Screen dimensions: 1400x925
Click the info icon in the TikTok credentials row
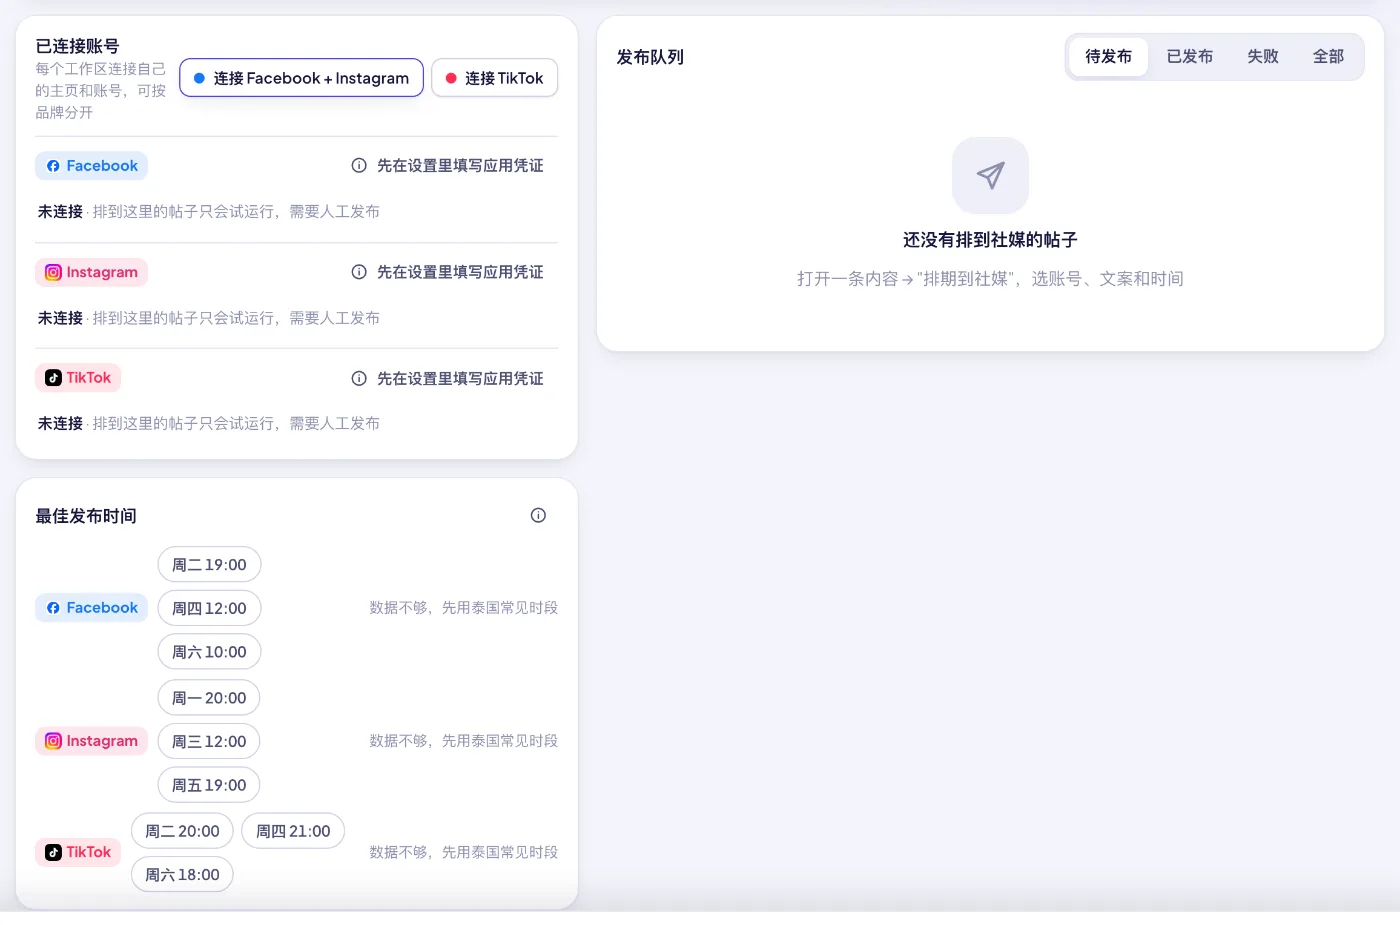(359, 379)
